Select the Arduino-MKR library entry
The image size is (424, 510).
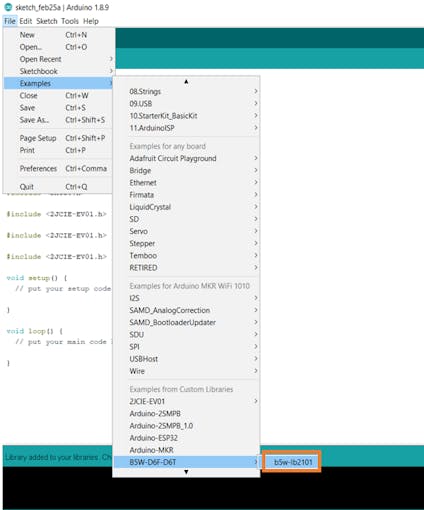click(186, 450)
